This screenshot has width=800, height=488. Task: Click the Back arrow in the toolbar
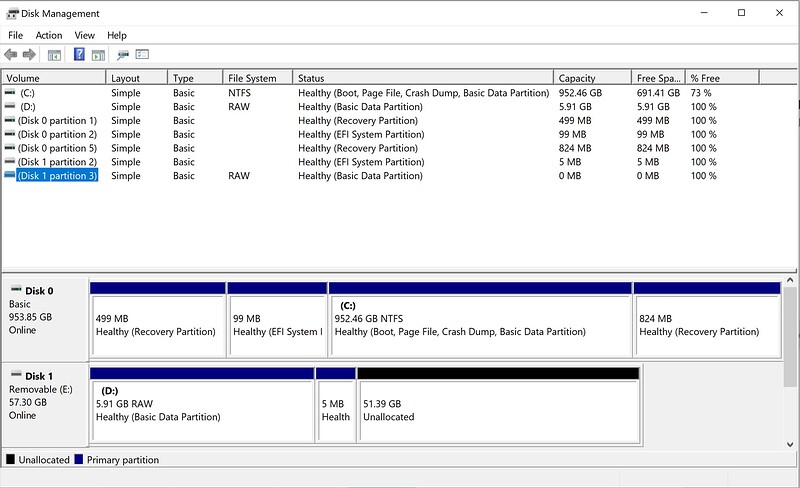(x=11, y=55)
